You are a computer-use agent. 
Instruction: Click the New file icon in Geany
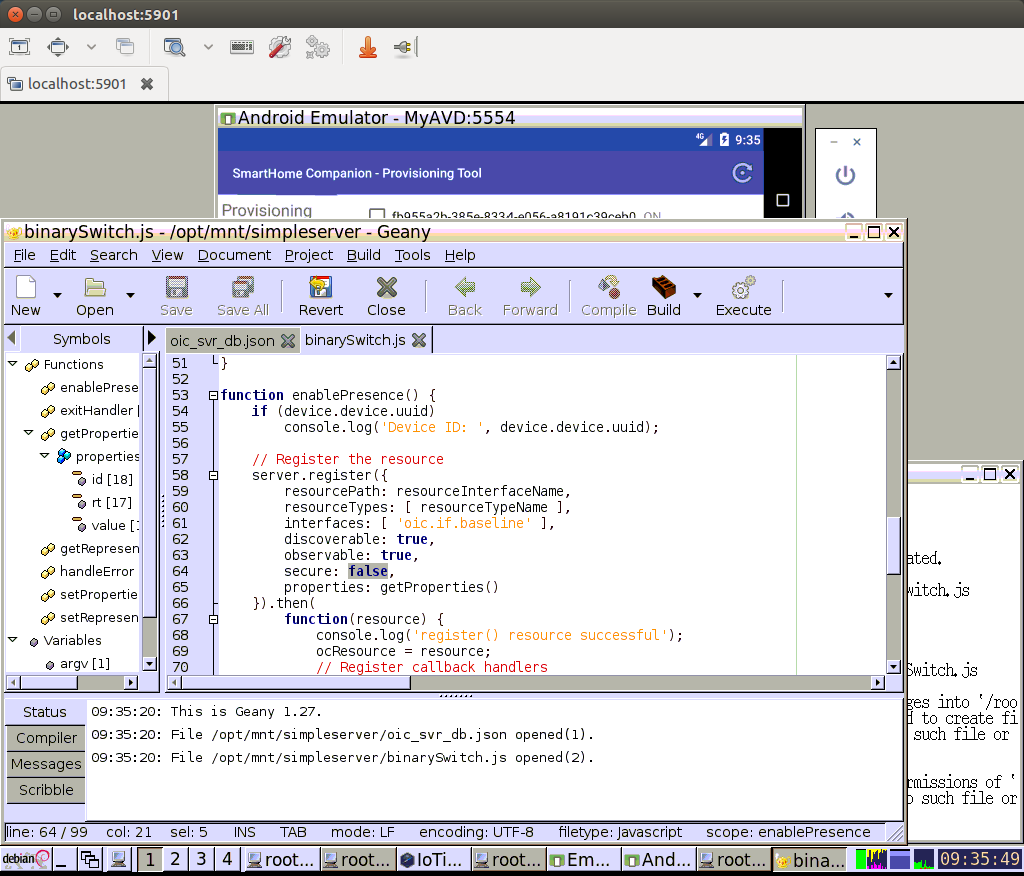(x=26, y=288)
